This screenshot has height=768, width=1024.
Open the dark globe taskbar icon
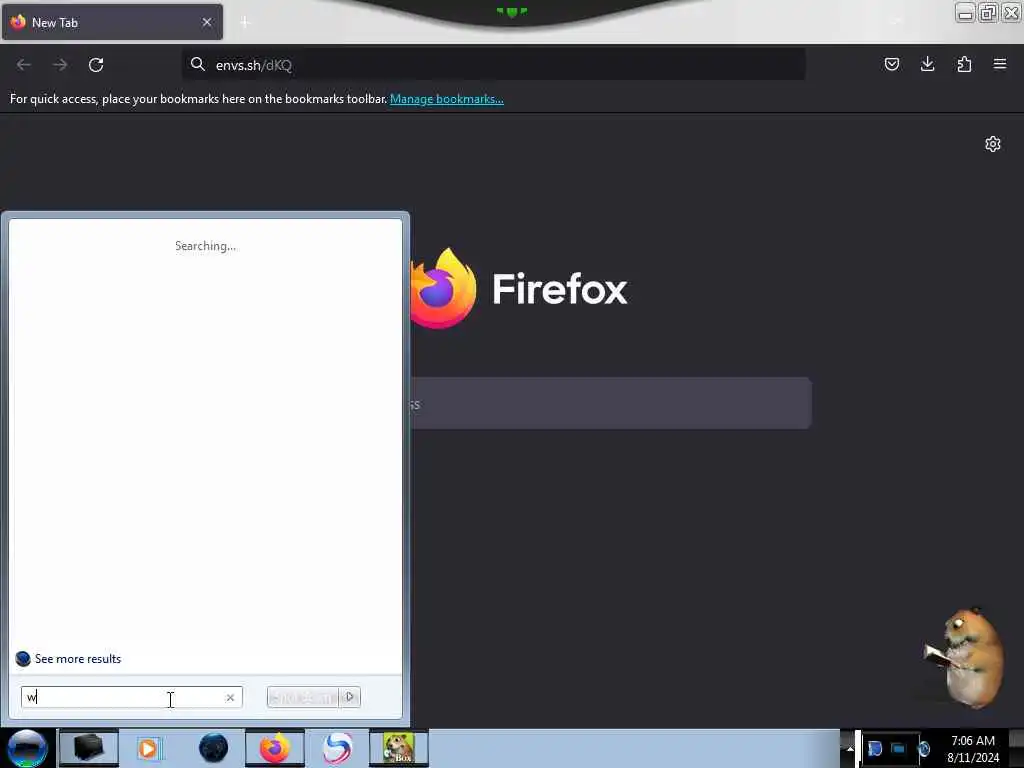[214, 748]
